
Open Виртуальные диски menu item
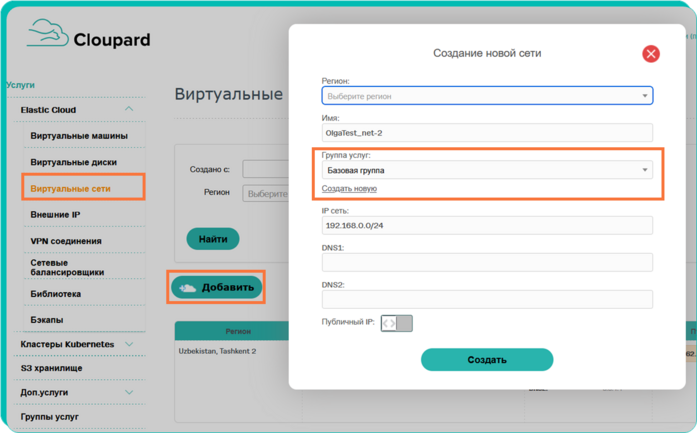click(x=74, y=162)
